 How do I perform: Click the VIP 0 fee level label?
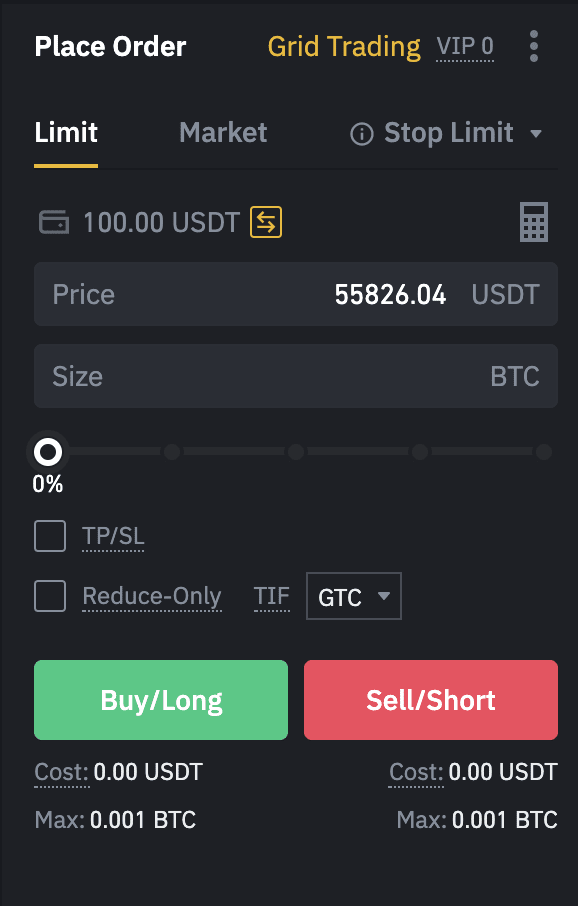point(465,46)
